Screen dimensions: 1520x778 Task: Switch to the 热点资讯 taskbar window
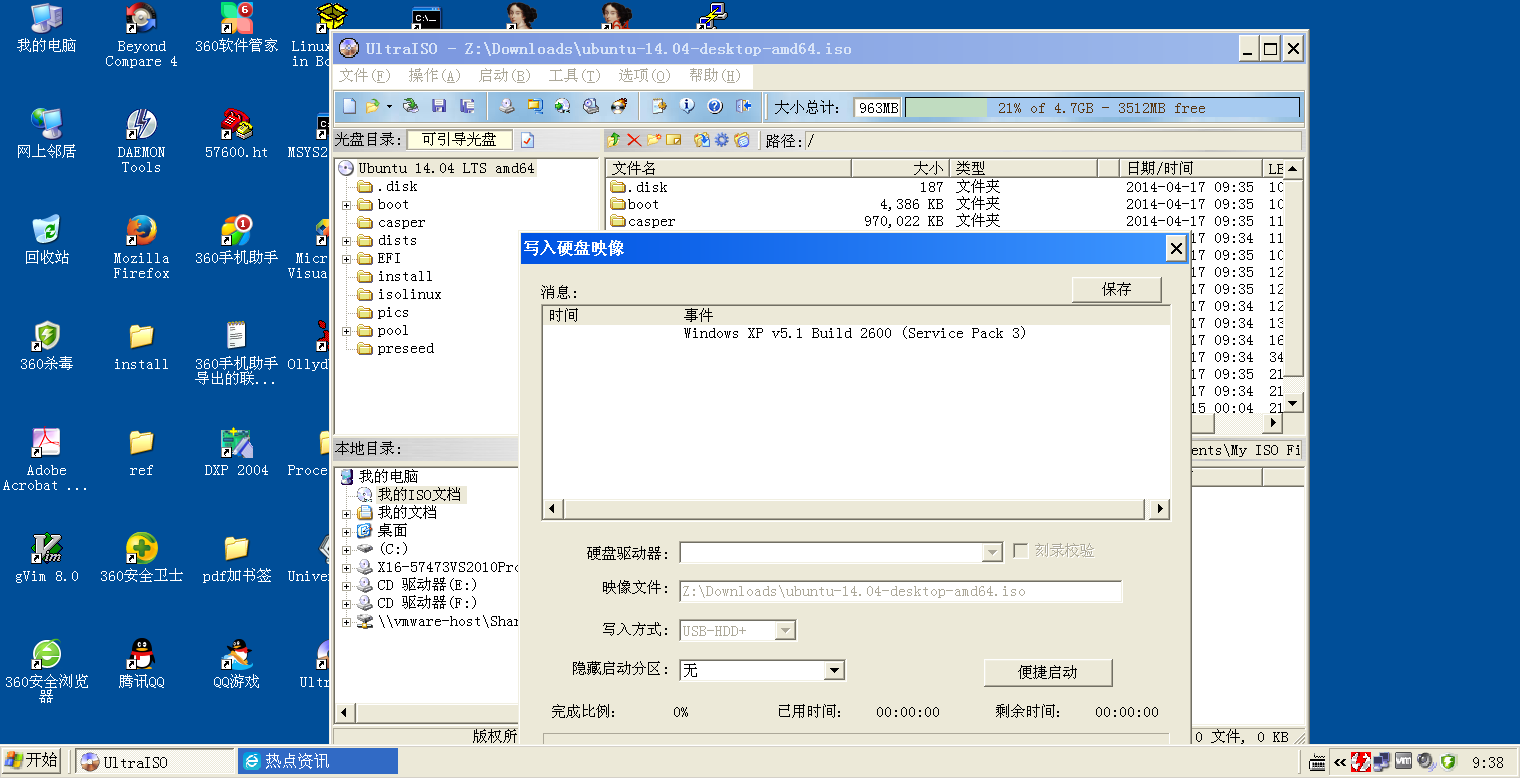[x=317, y=761]
